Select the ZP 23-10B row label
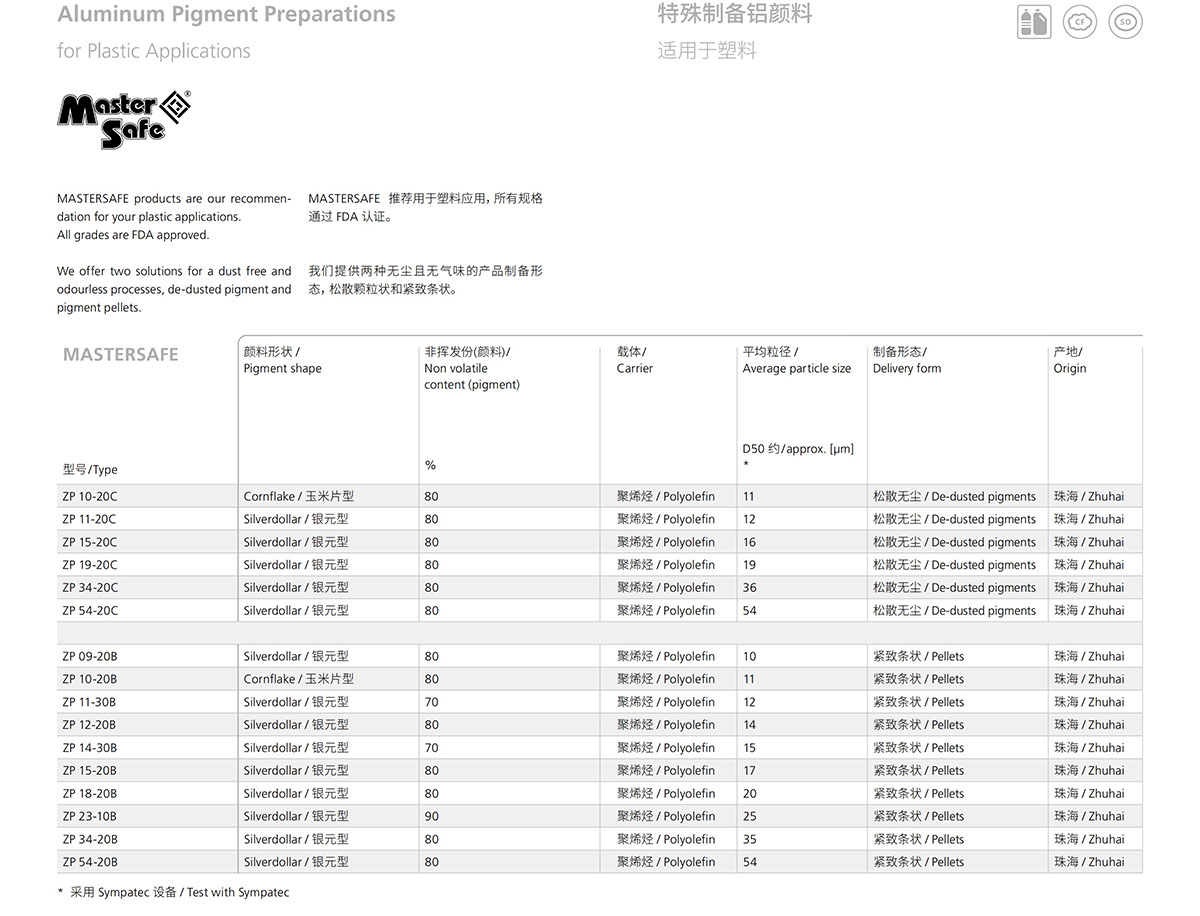The image size is (1200, 916). 90,817
